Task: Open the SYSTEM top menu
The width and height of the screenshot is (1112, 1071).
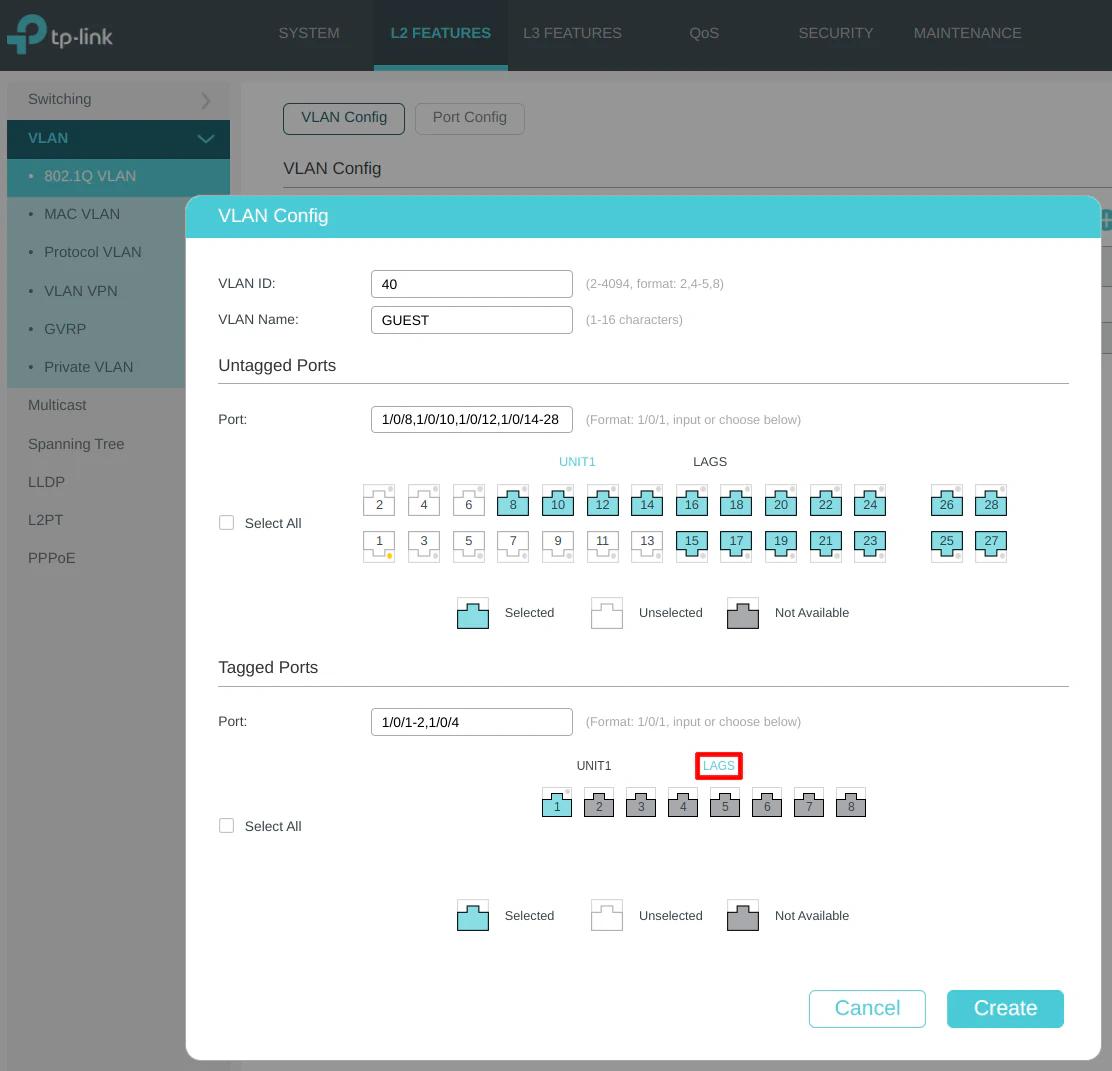Action: (308, 33)
